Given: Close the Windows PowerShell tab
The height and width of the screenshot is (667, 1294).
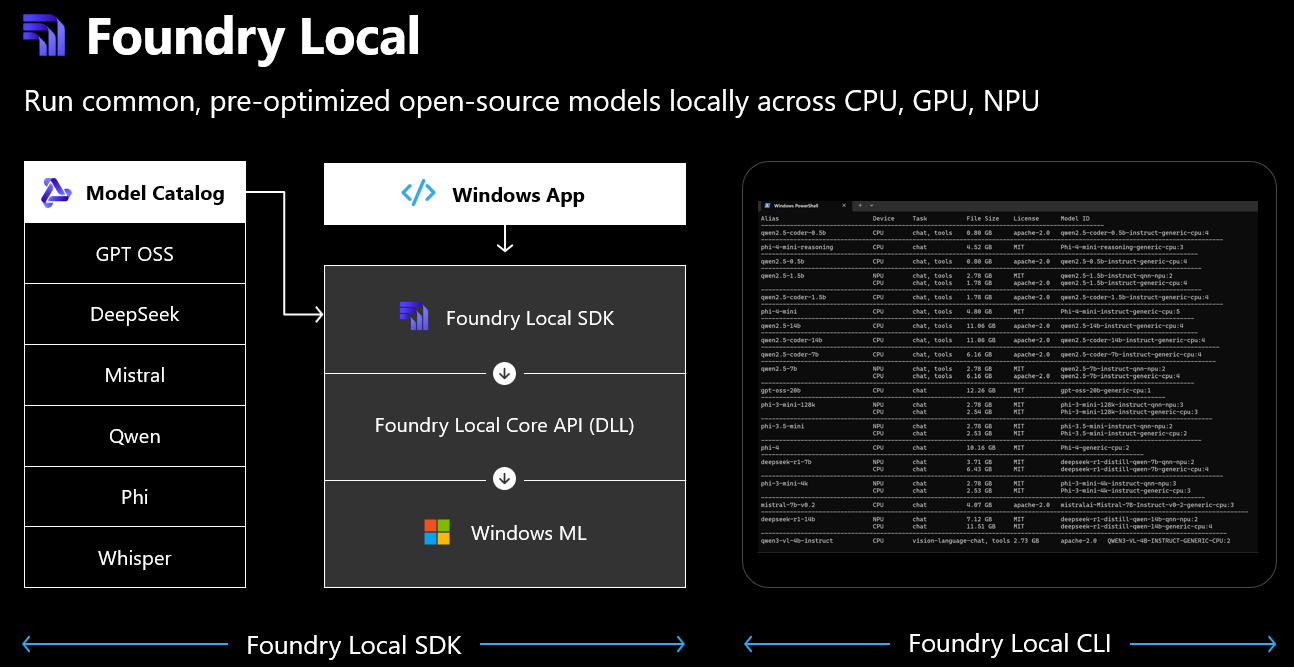Looking at the screenshot, I should point(844,206).
